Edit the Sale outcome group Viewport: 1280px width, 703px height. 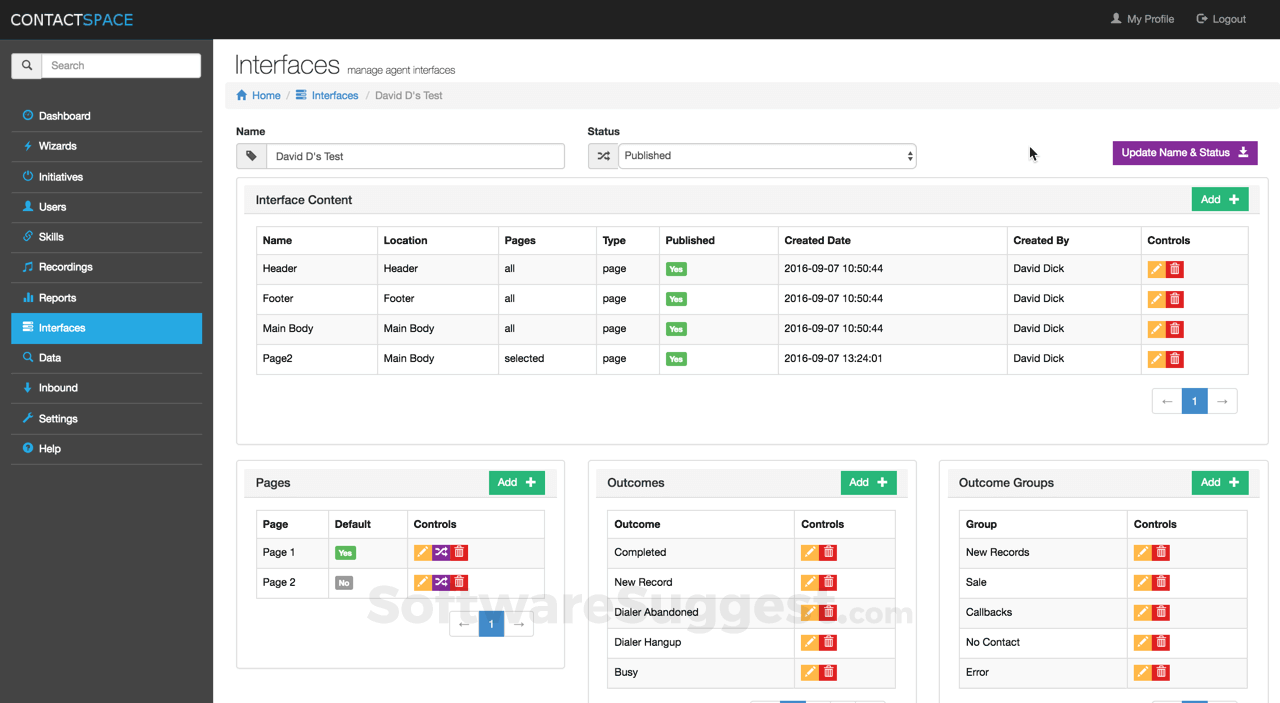[1142, 582]
